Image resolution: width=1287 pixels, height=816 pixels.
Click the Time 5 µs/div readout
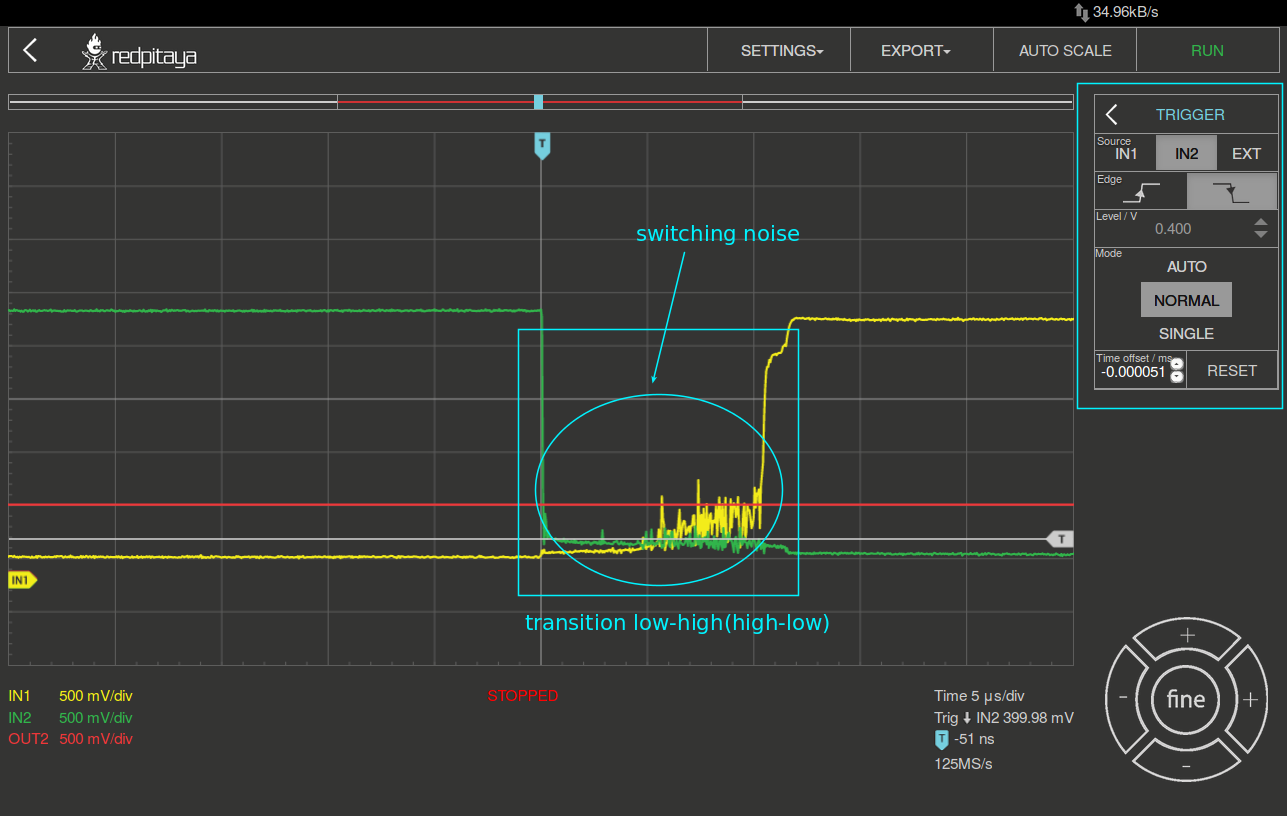coord(980,696)
